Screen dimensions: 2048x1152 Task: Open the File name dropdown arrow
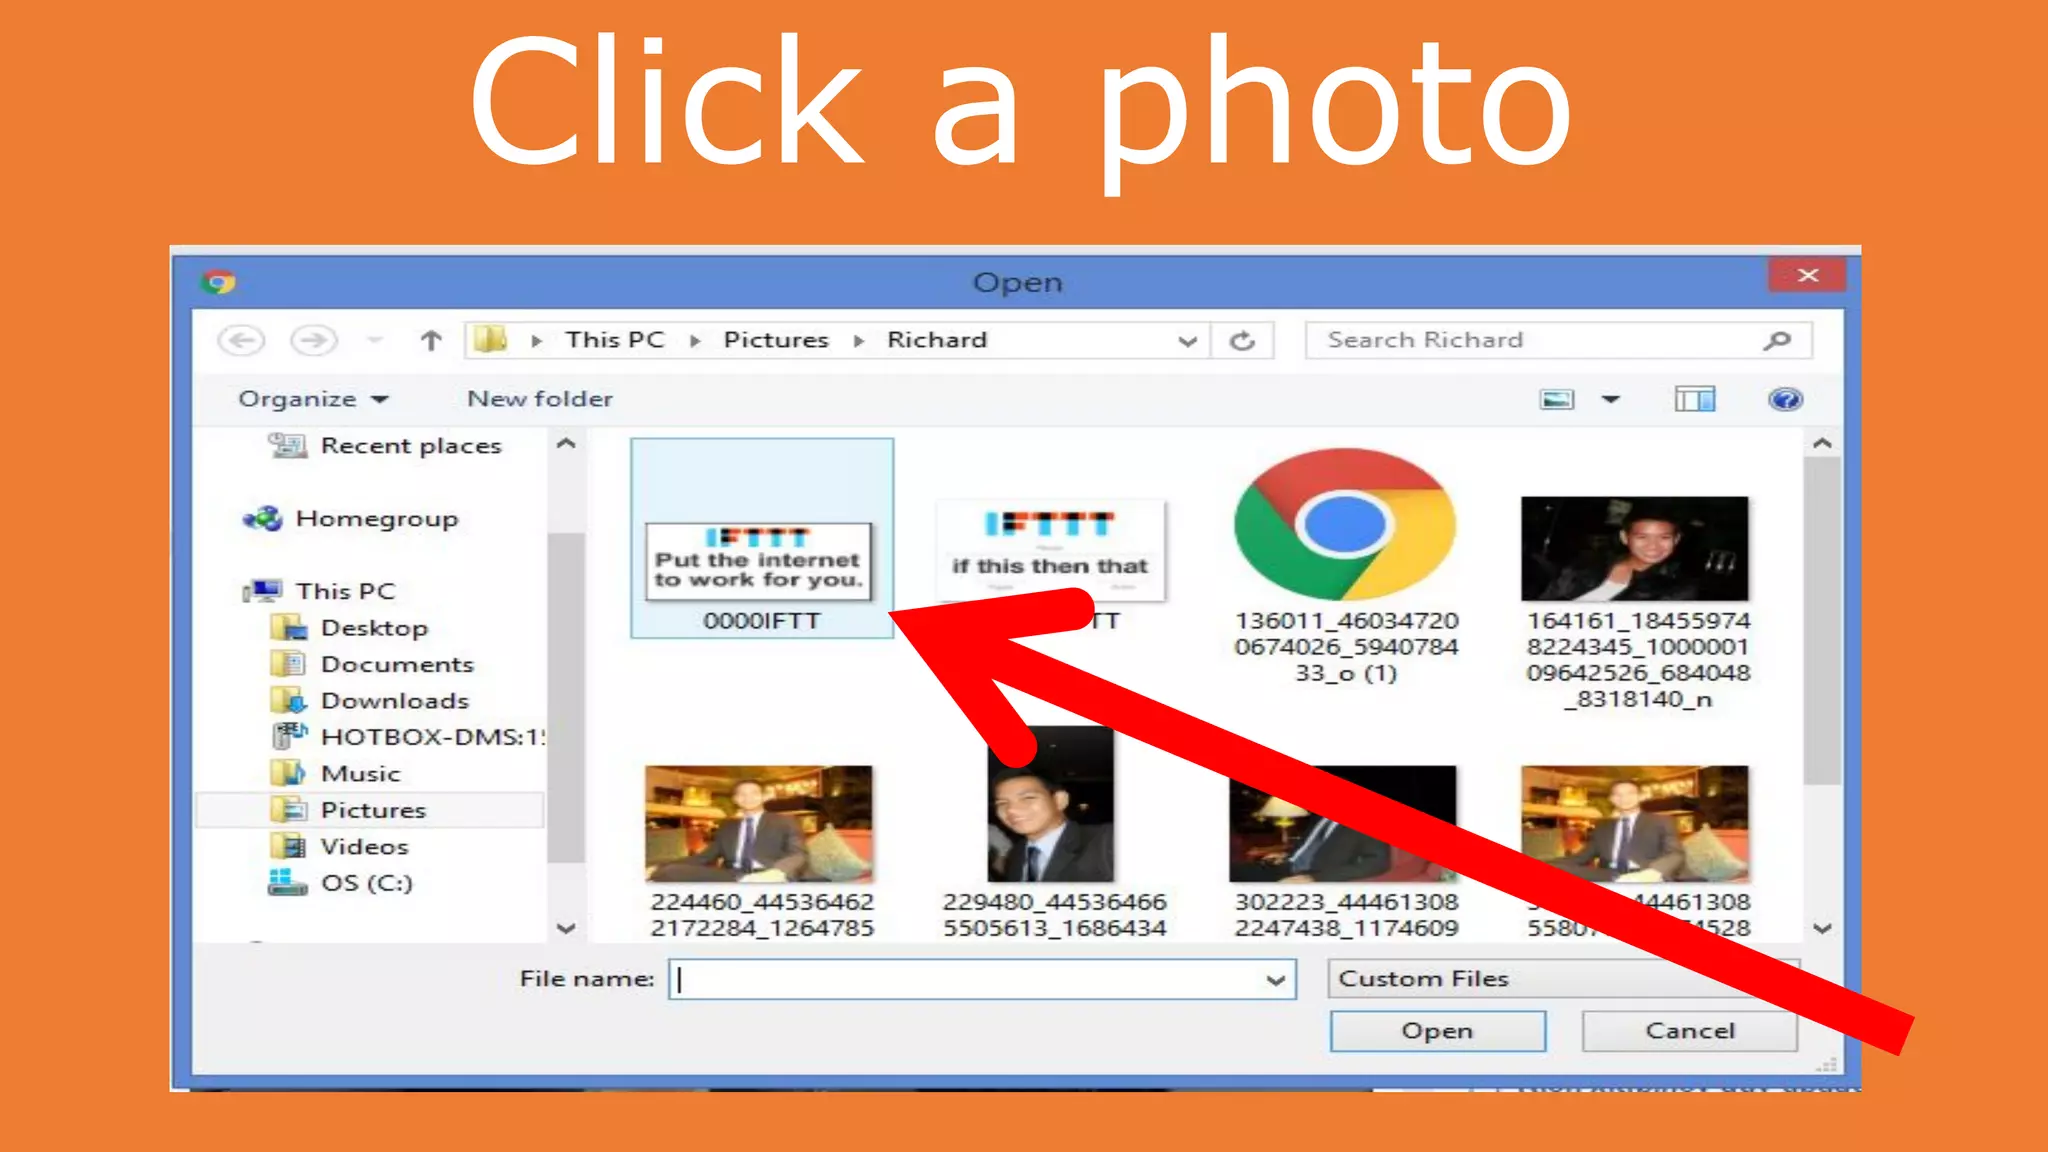1276,979
